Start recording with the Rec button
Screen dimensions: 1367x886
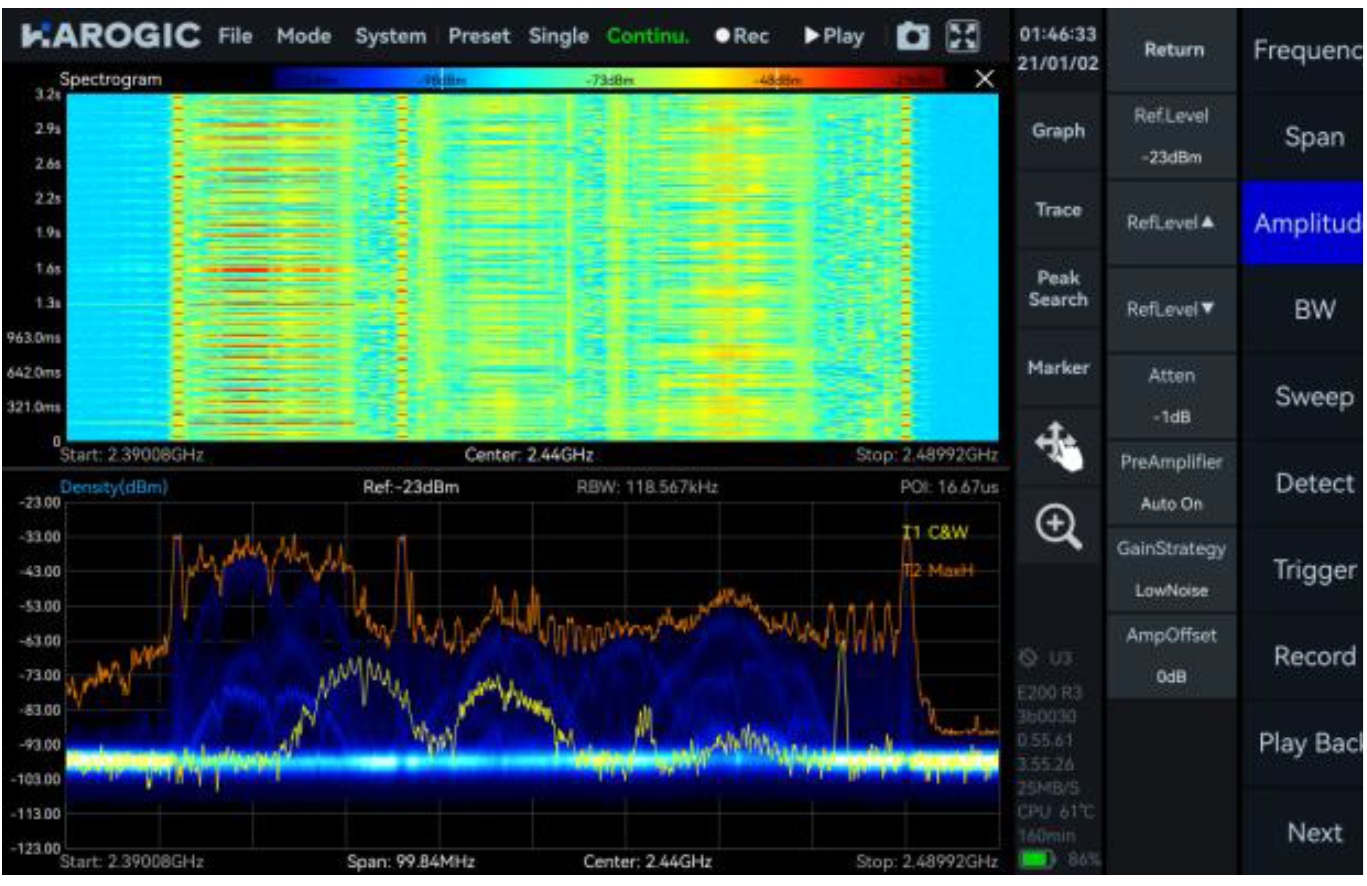pyautogui.click(x=743, y=36)
